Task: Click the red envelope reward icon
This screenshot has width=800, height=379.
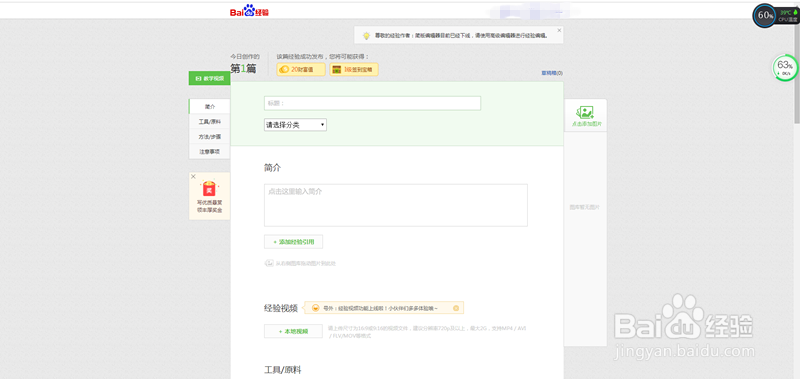Action: (209, 189)
